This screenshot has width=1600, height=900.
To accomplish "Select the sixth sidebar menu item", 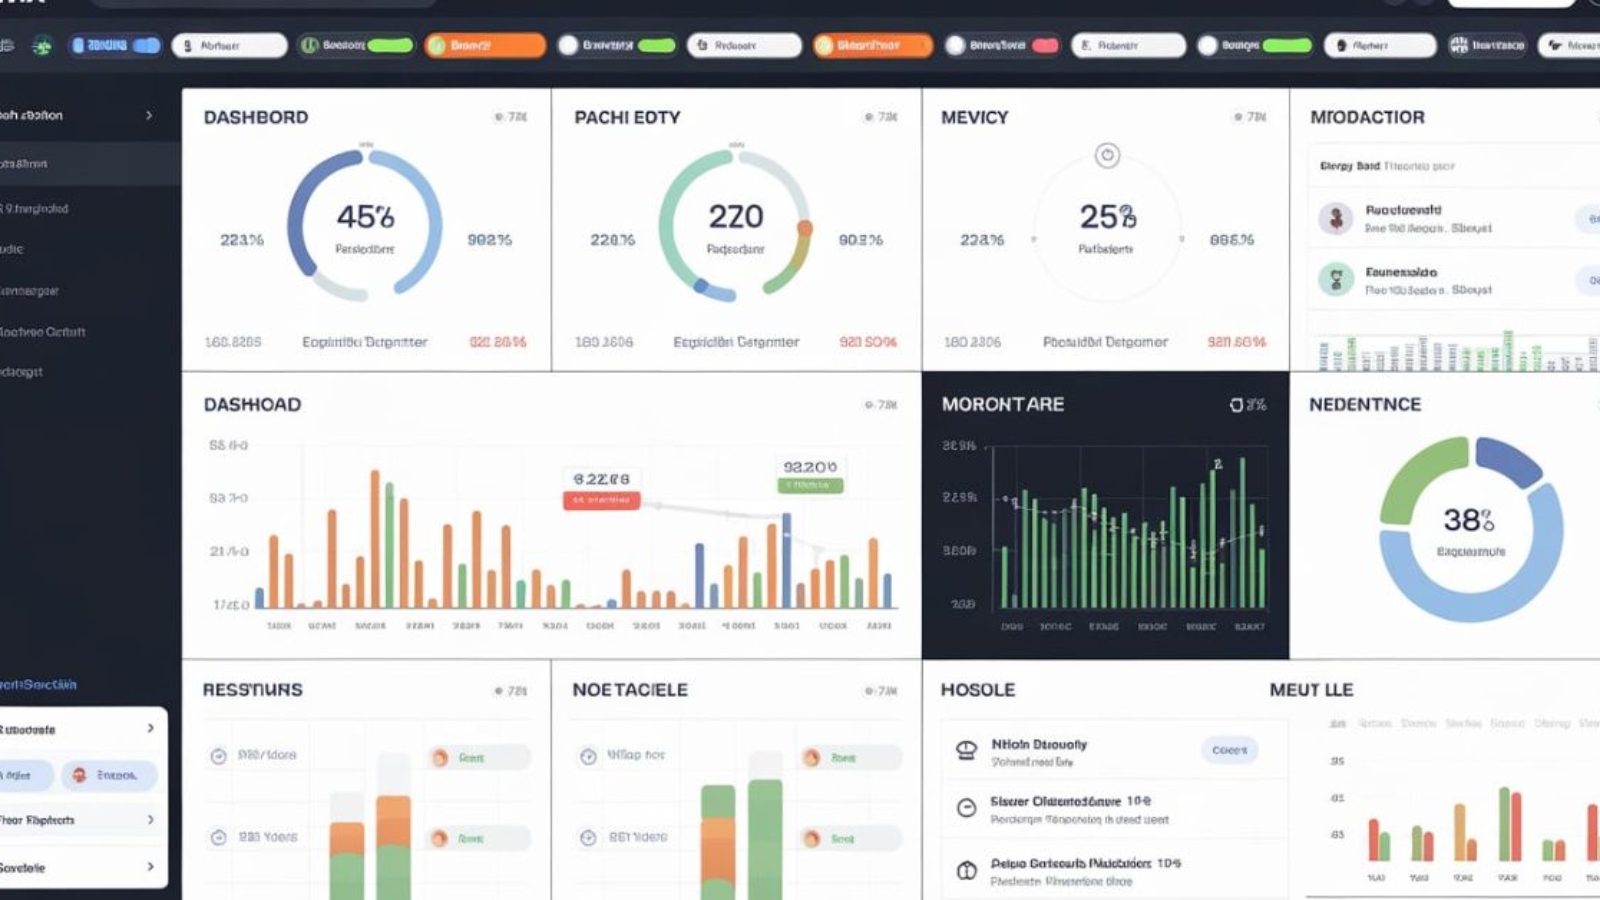I will 90,331.
